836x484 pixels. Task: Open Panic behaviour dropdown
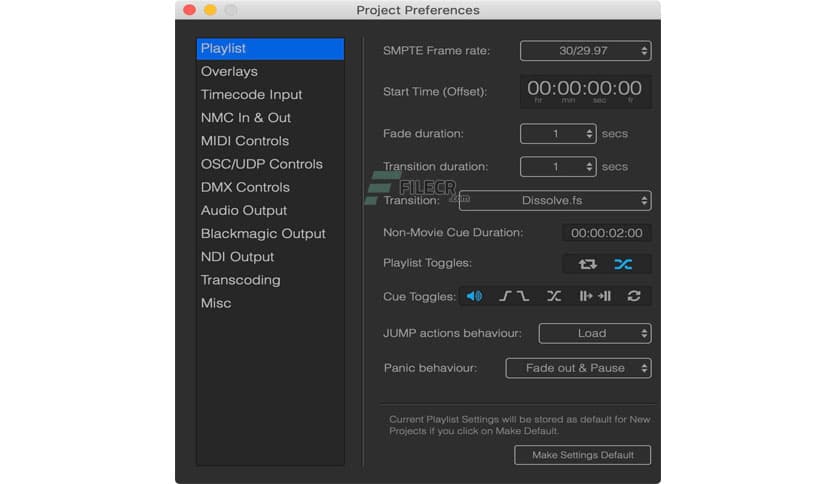tap(578, 368)
